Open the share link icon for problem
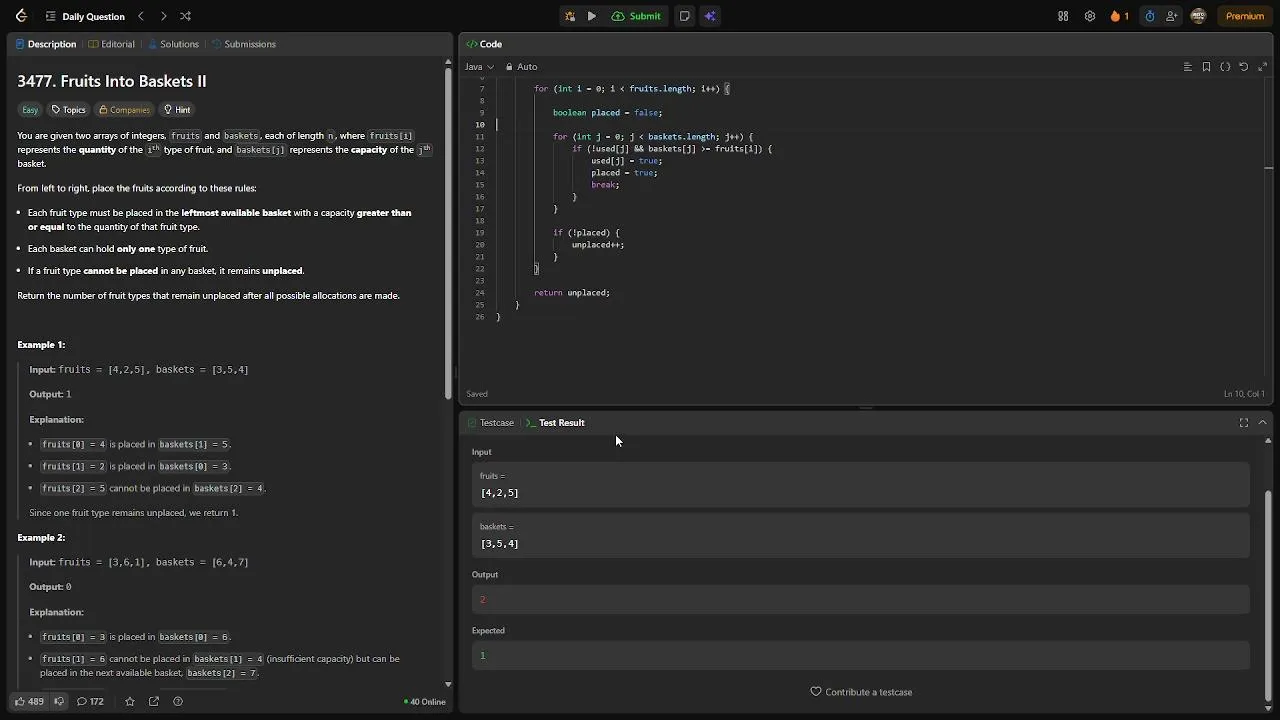The image size is (1280, 720). pos(154,701)
